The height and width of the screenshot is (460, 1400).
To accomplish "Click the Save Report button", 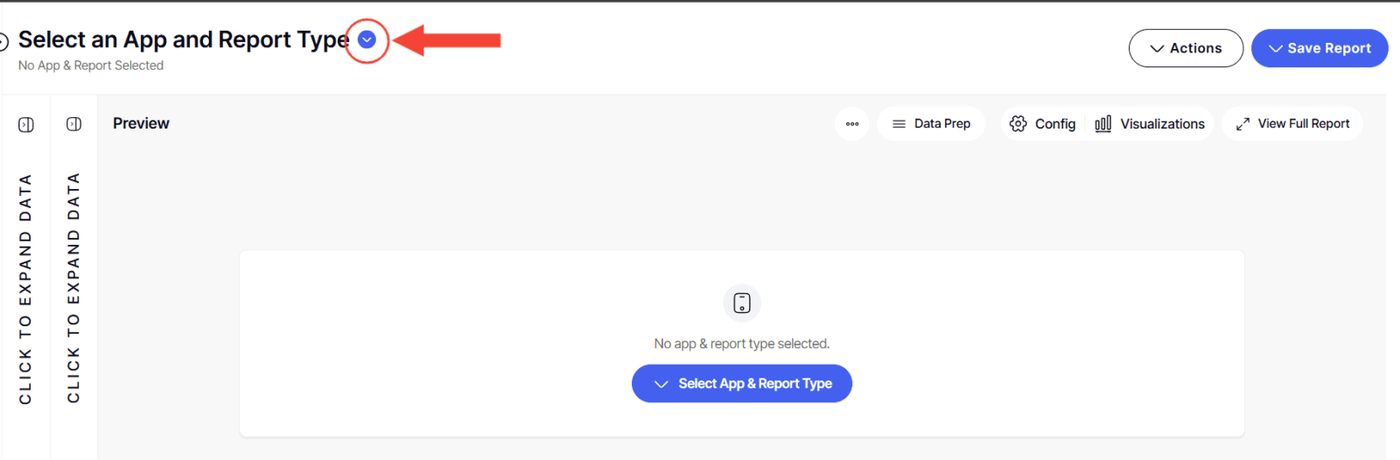I will (1320, 48).
